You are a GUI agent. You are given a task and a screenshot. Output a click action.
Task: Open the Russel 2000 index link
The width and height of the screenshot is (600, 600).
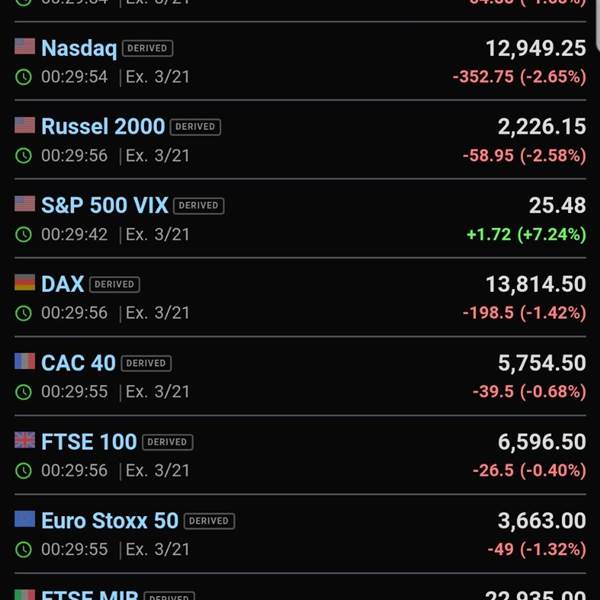103,126
